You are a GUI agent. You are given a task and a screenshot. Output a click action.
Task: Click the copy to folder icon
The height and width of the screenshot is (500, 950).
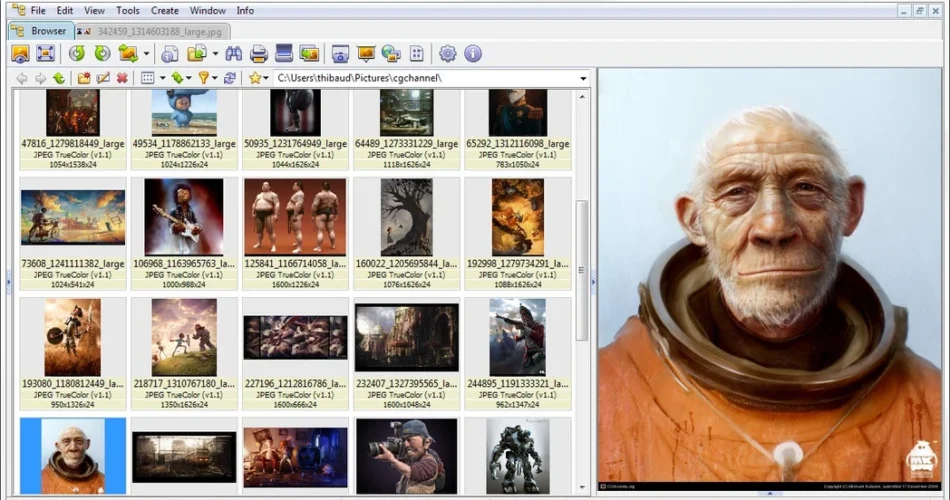tap(196, 53)
